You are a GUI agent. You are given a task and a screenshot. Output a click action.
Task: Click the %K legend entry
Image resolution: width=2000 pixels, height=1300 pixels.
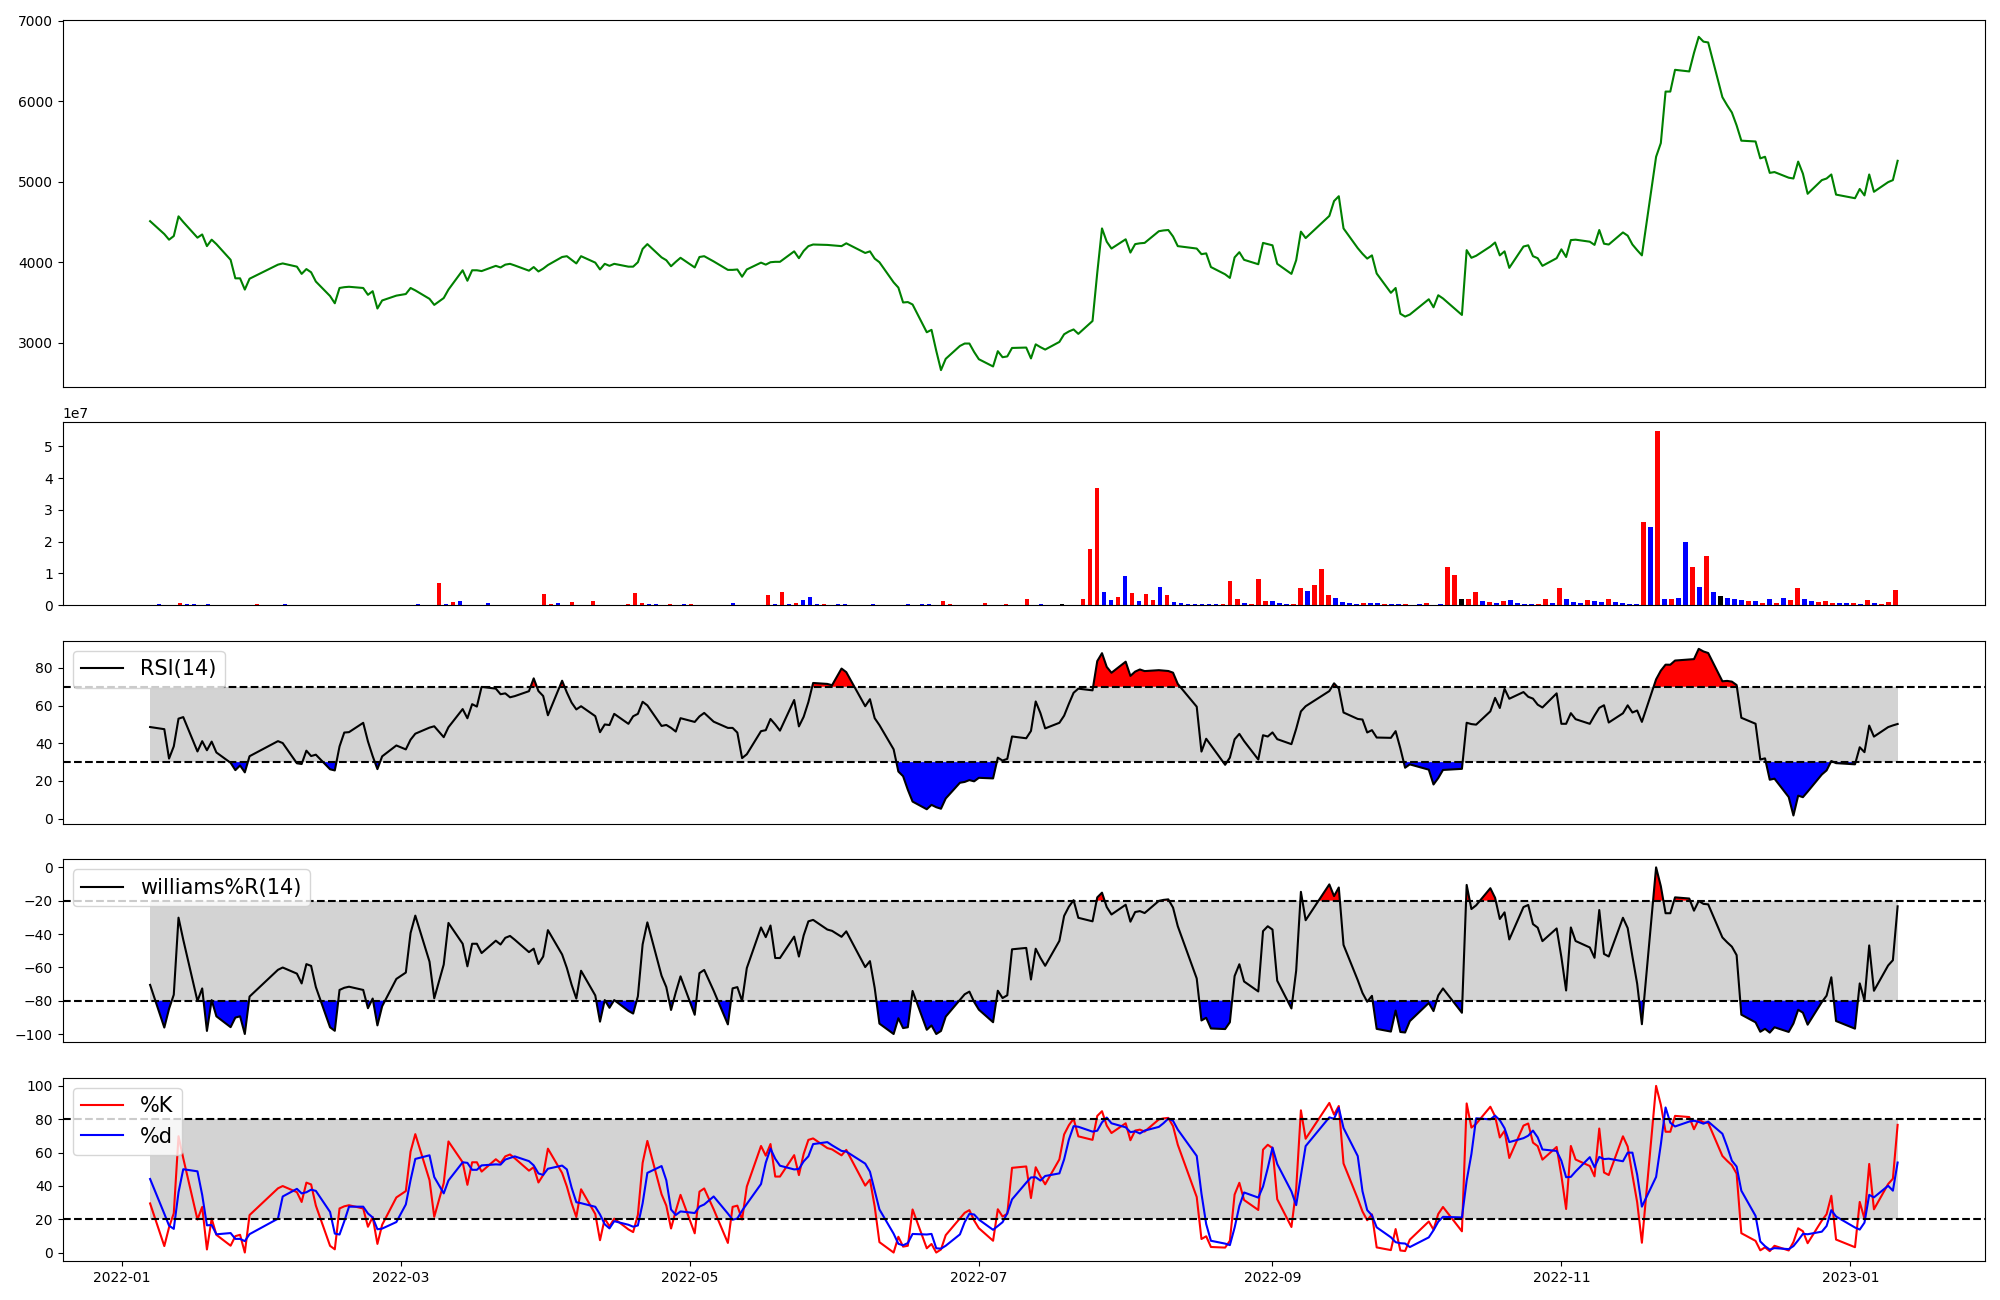(x=156, y=1105)
